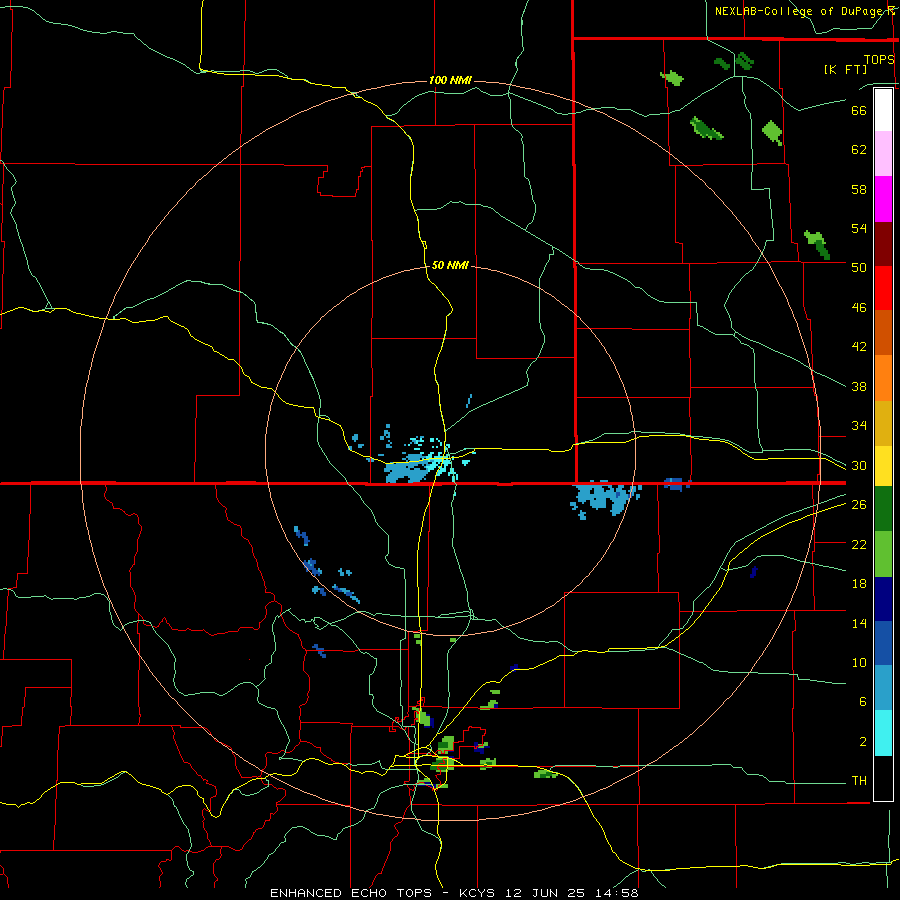Click the '66' legend scale value
Viewport: 900px width, 900px height.
pyautogui.click(x=859, y=110)
